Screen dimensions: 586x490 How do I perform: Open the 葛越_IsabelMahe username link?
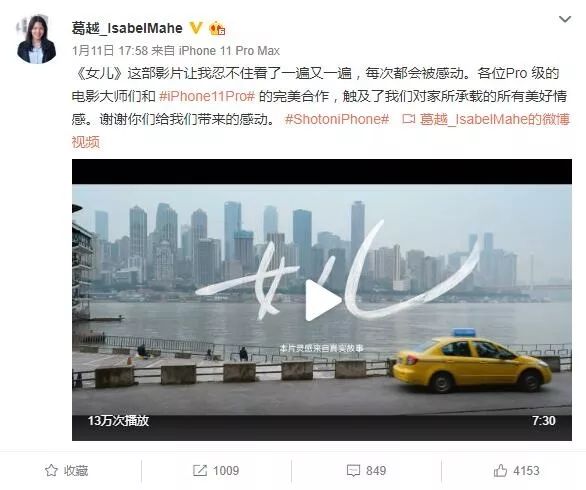[x=127, y=28]
